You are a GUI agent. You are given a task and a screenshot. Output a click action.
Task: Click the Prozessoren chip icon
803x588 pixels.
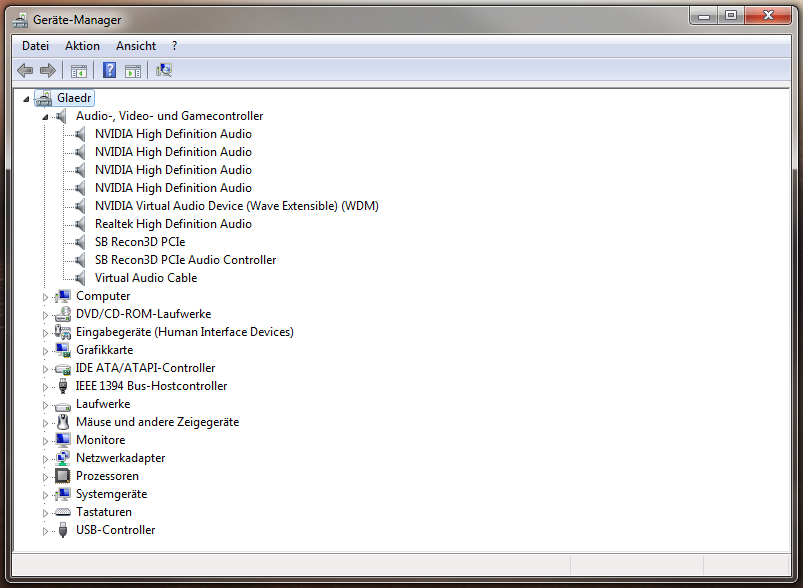62,476
